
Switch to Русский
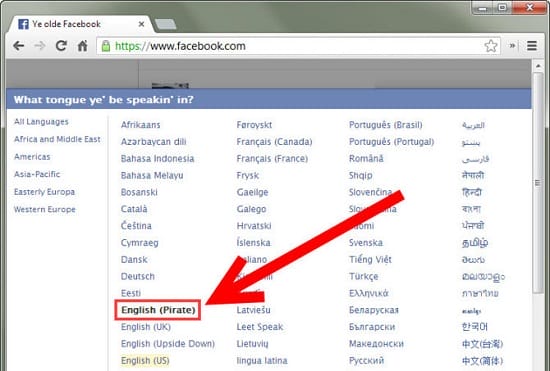pyautogui.click(x=367, y=360)
